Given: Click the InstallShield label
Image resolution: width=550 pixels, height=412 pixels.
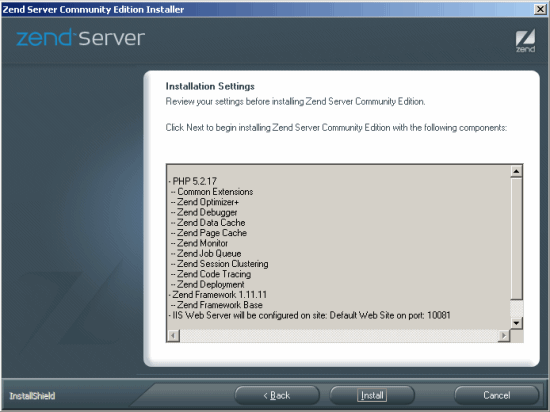Looking at the screenshot, I should click(32, 396).
